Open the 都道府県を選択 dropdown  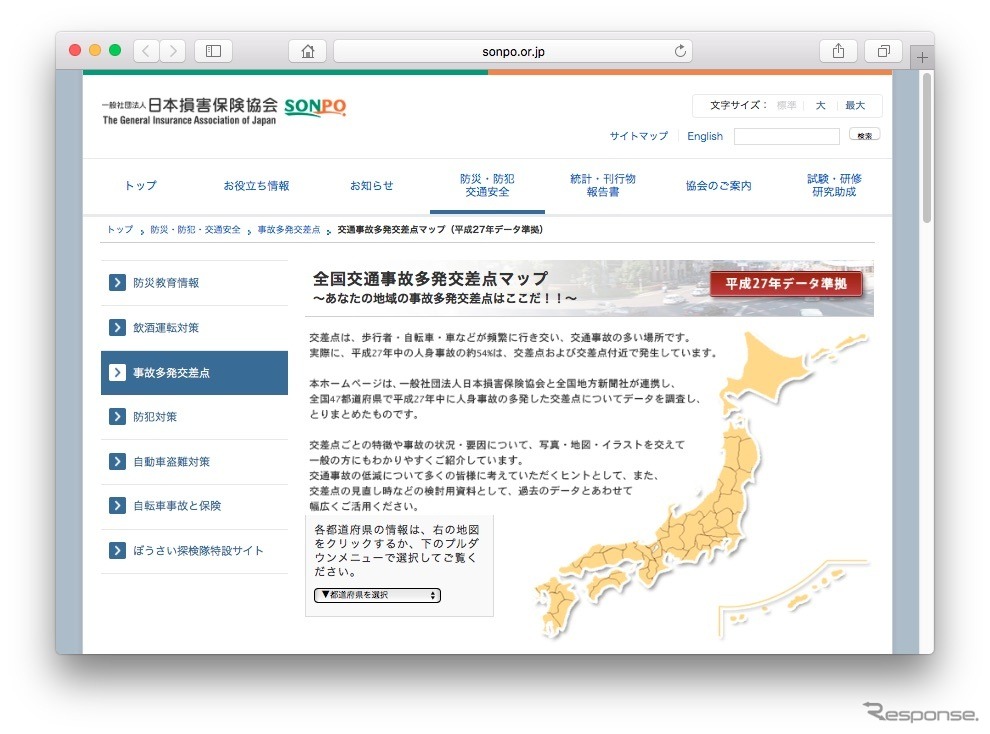click(x=377, y=595)
